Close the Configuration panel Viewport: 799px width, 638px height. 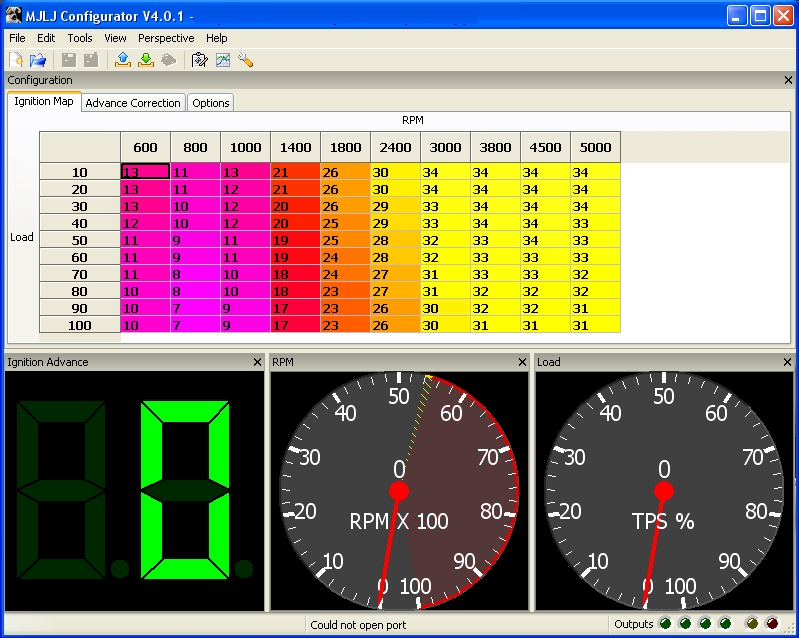[788, 80]
